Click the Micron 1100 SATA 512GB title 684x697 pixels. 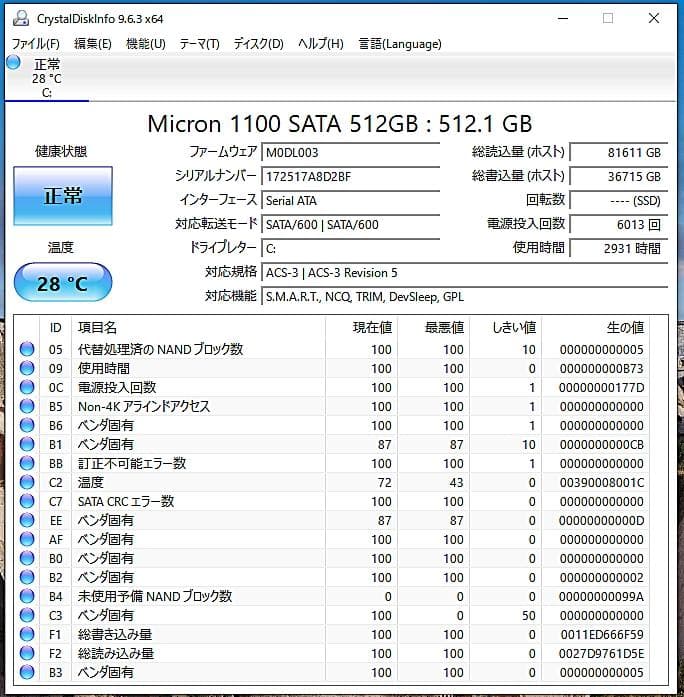340,124
